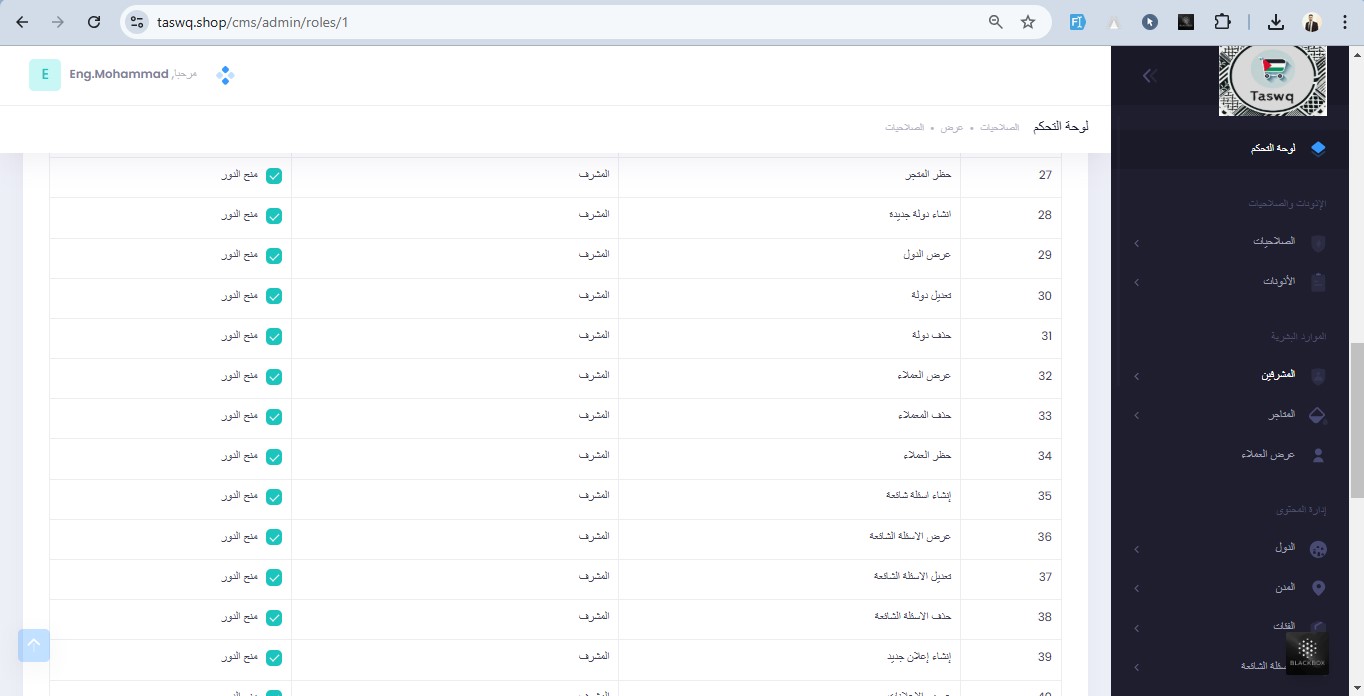The image size is (1364, 696).
Task: Expand the المشرفين sidebar submenu arrow
Action: click(x=1136, y=376)
